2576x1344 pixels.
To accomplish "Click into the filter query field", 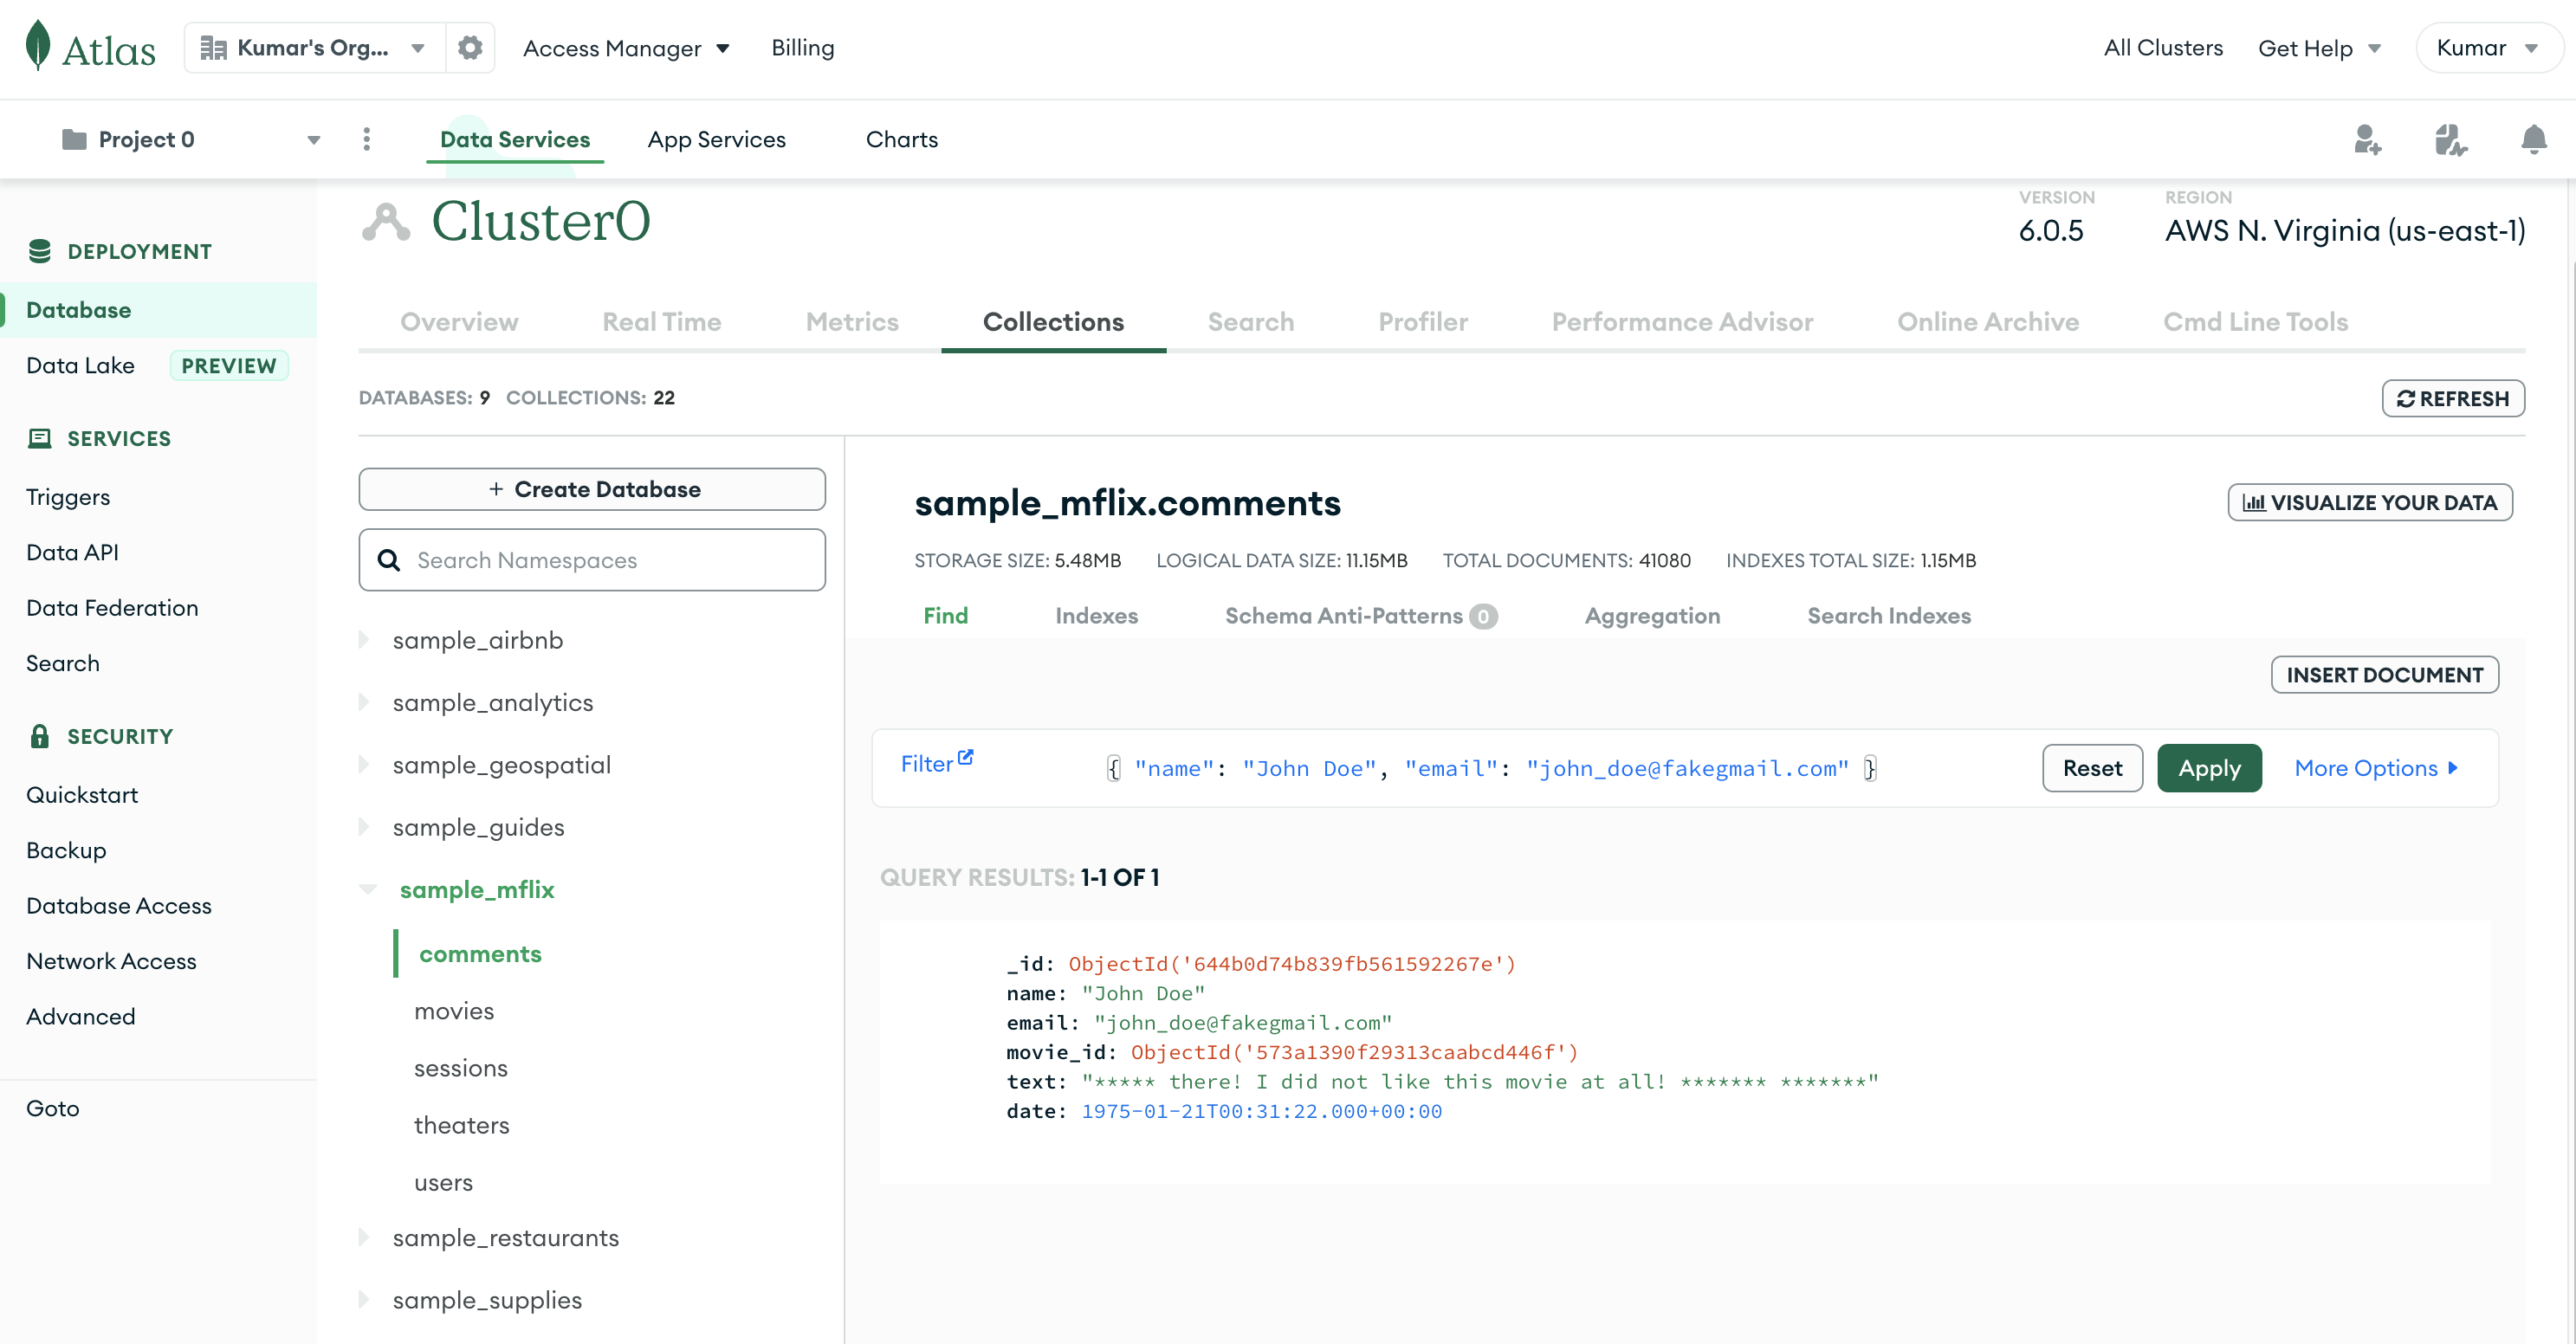I will (x=1490, y=768).
